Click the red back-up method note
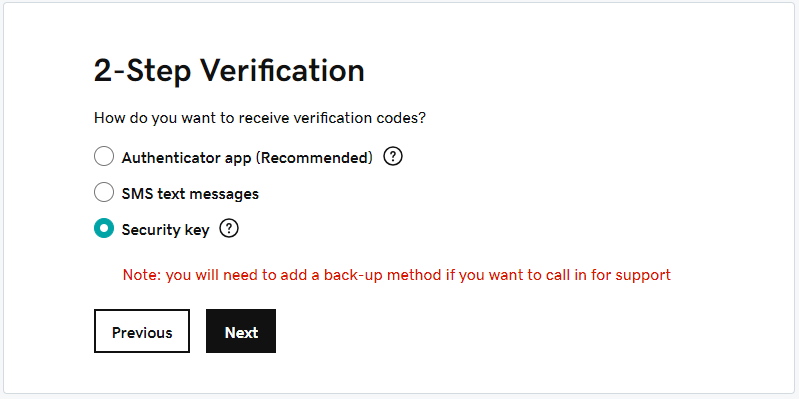Screen dimensions: 799x399 (397, 275)
